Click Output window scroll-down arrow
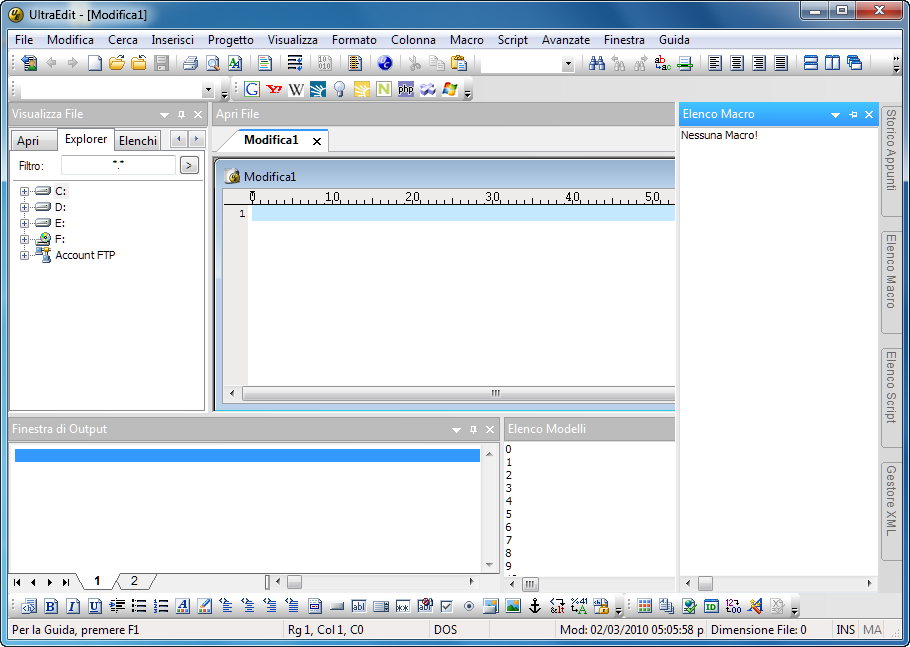The image size is (910, 647). [x=489, y=565]
